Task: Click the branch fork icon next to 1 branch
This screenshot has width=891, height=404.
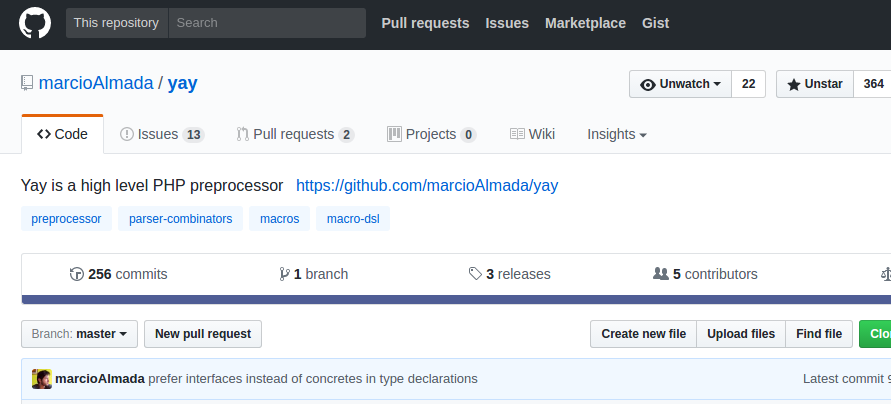Action: (x=284, y=274)
